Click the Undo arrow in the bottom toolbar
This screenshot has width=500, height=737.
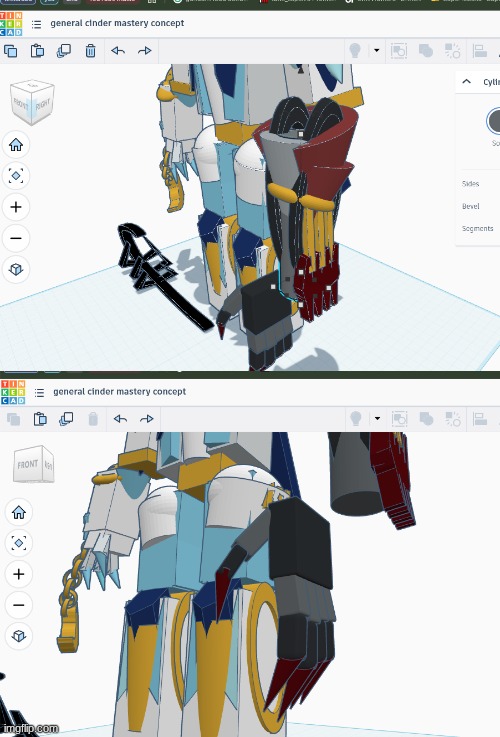coord(120,419)
